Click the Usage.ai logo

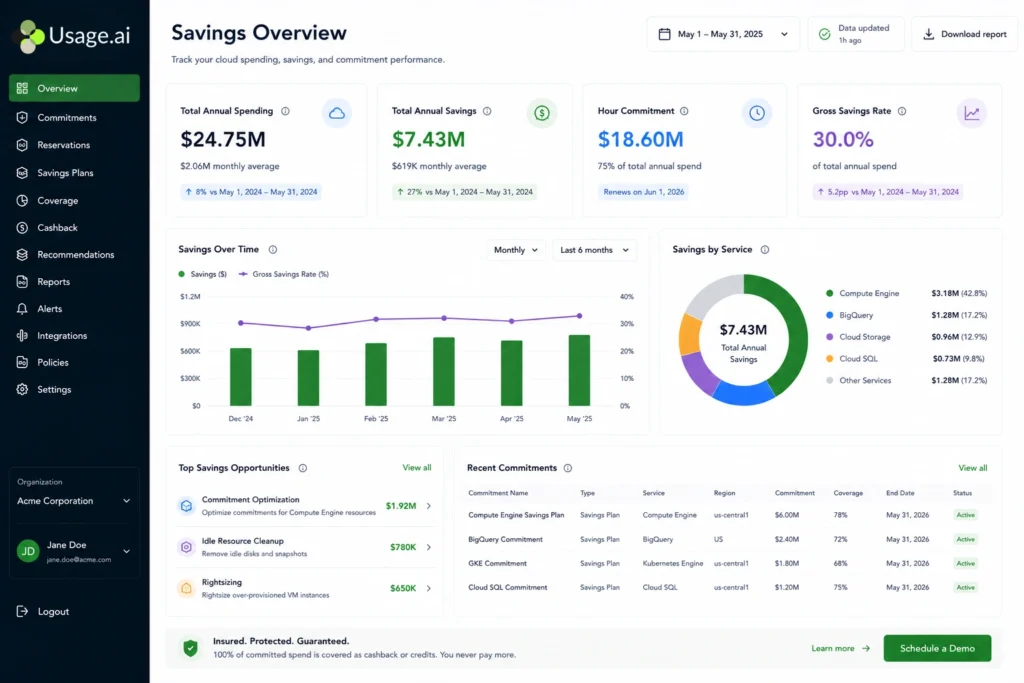[74, 36]
